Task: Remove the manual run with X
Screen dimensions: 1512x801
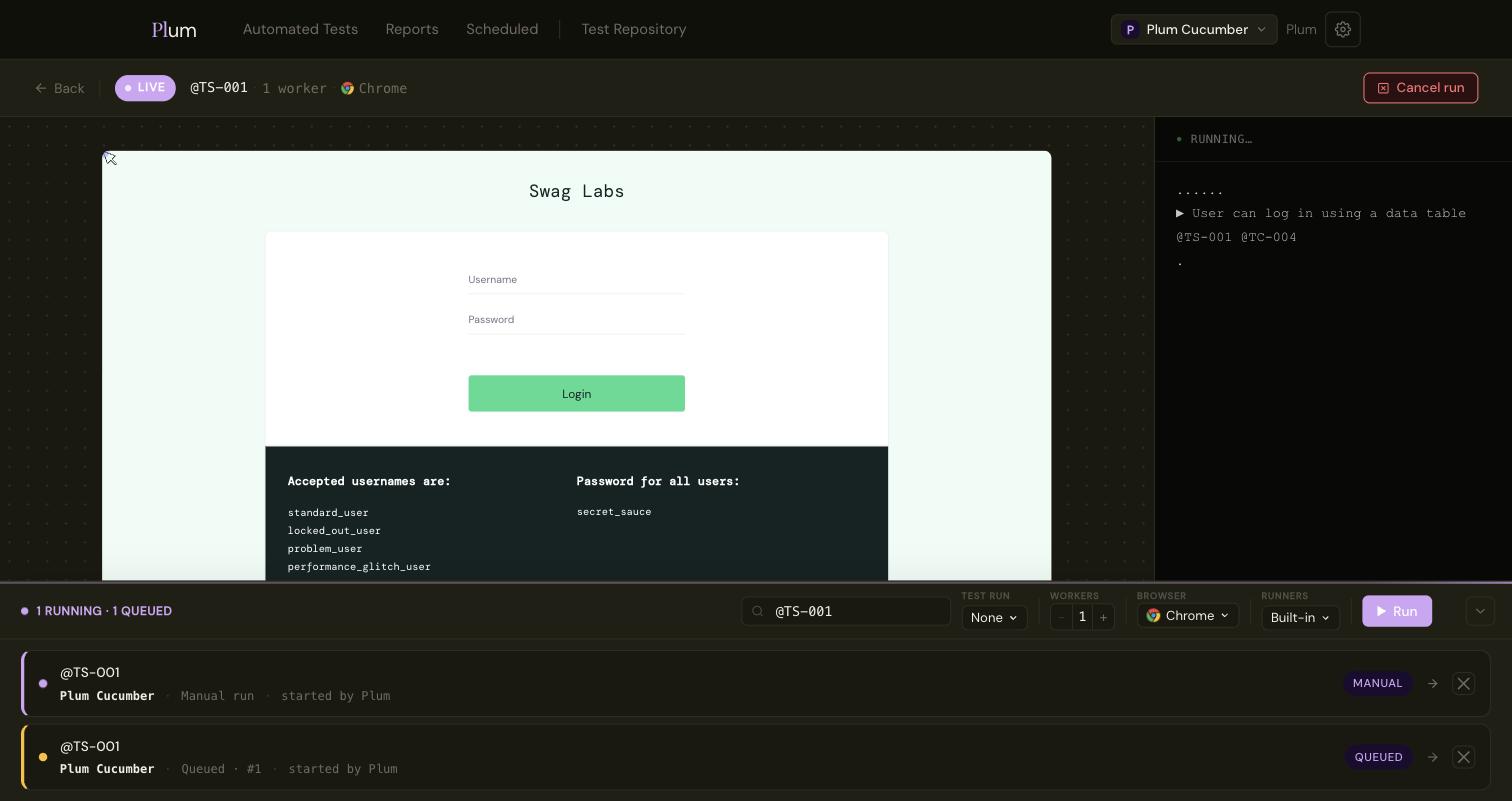Action: point(1463,684)
